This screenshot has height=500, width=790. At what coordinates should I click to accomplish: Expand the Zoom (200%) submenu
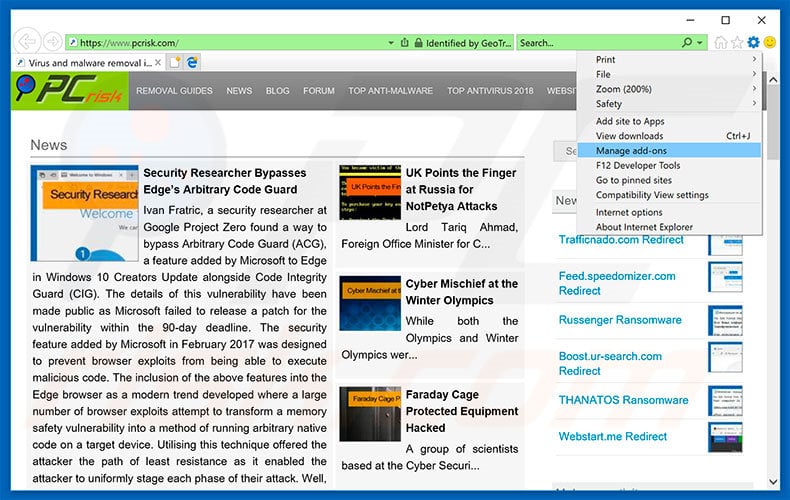(x=669, y=89)
